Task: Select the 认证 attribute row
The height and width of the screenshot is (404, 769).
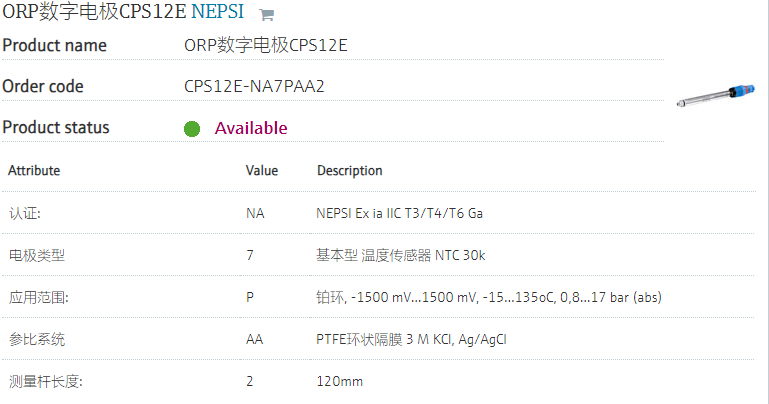Action: [x=379, y=213]
